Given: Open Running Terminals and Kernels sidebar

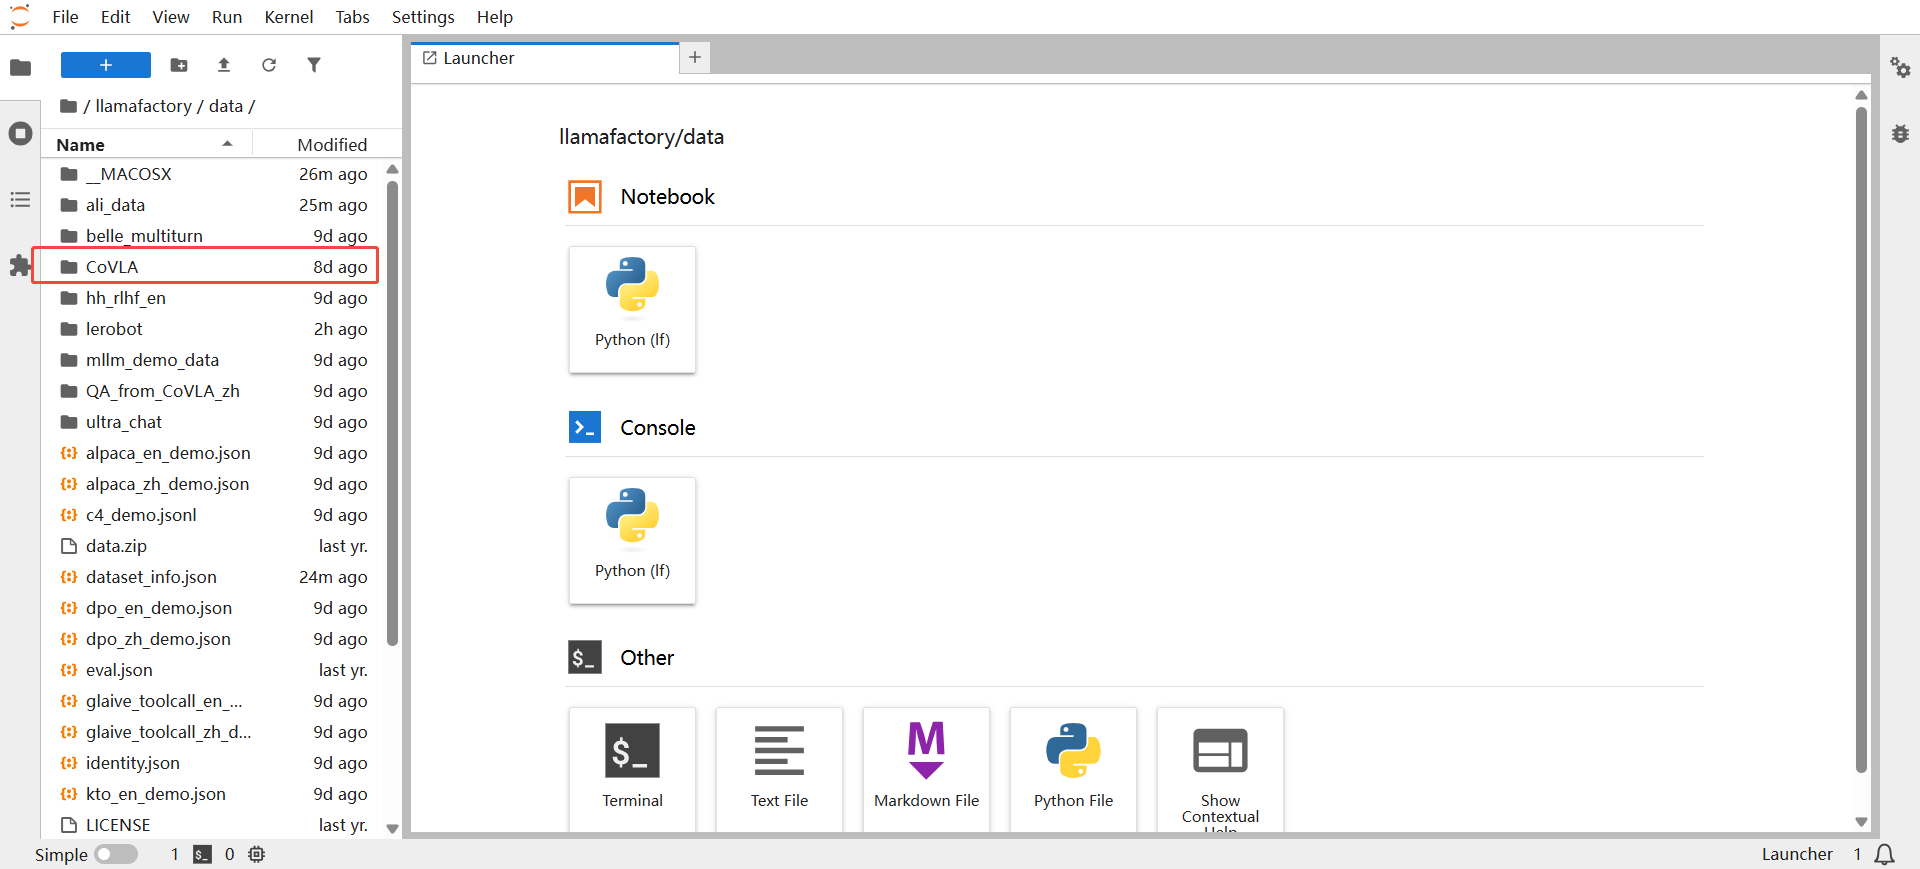Looking at the screenshot, I should [20, 134].
